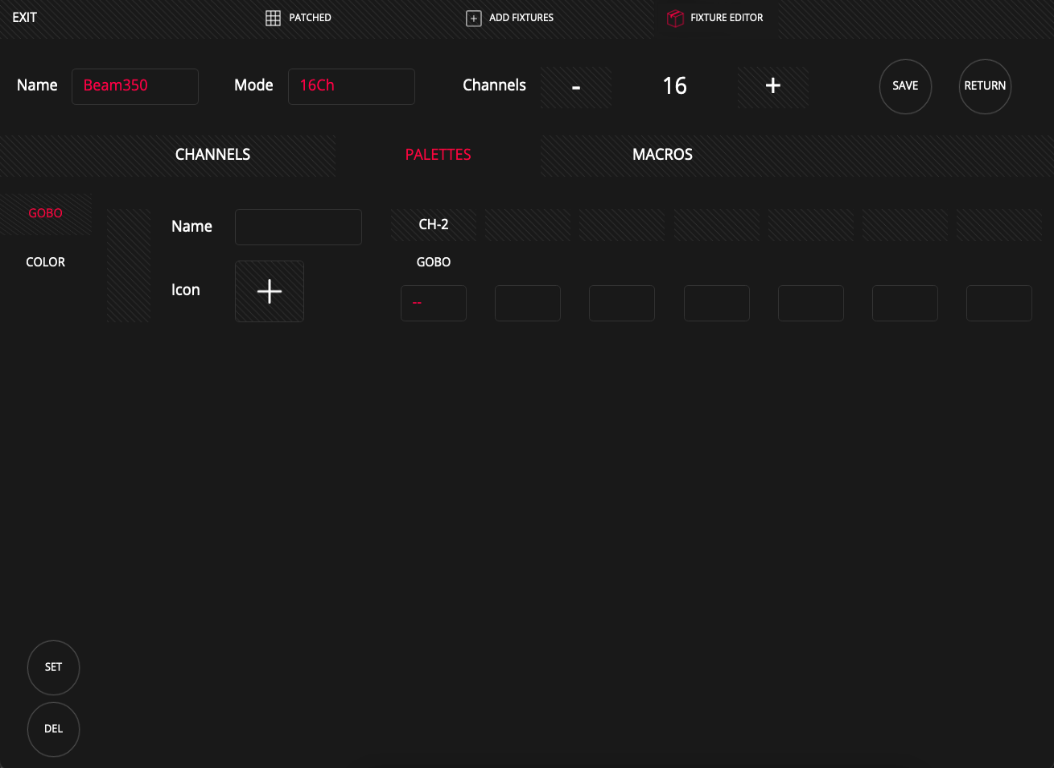Click the GOBO label under CH-2
1054x768 pixels.
coord(434,262)
